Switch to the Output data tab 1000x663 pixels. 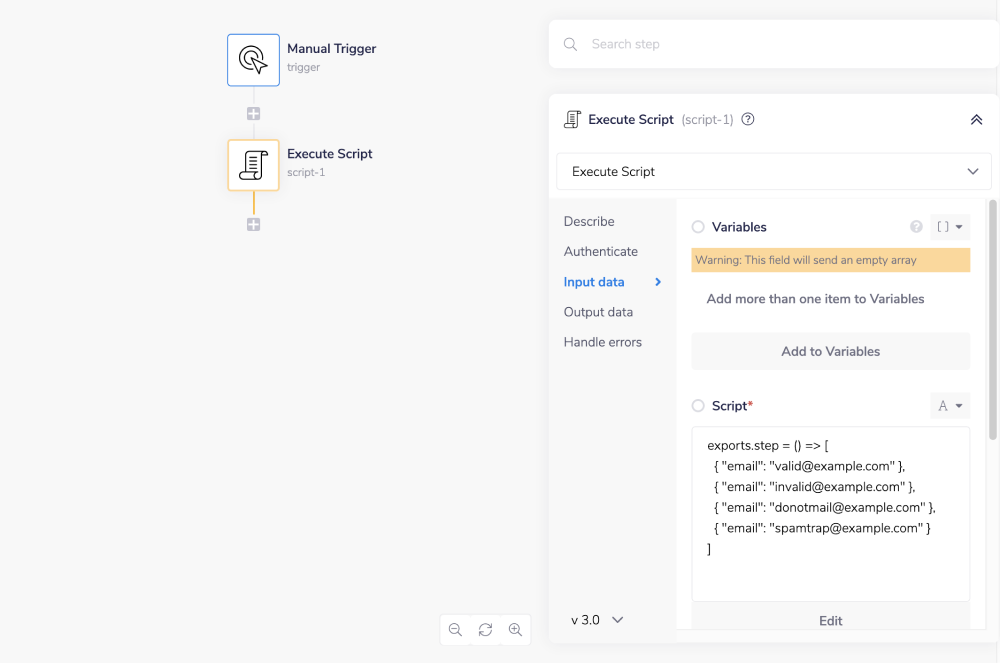pos(598,312)
